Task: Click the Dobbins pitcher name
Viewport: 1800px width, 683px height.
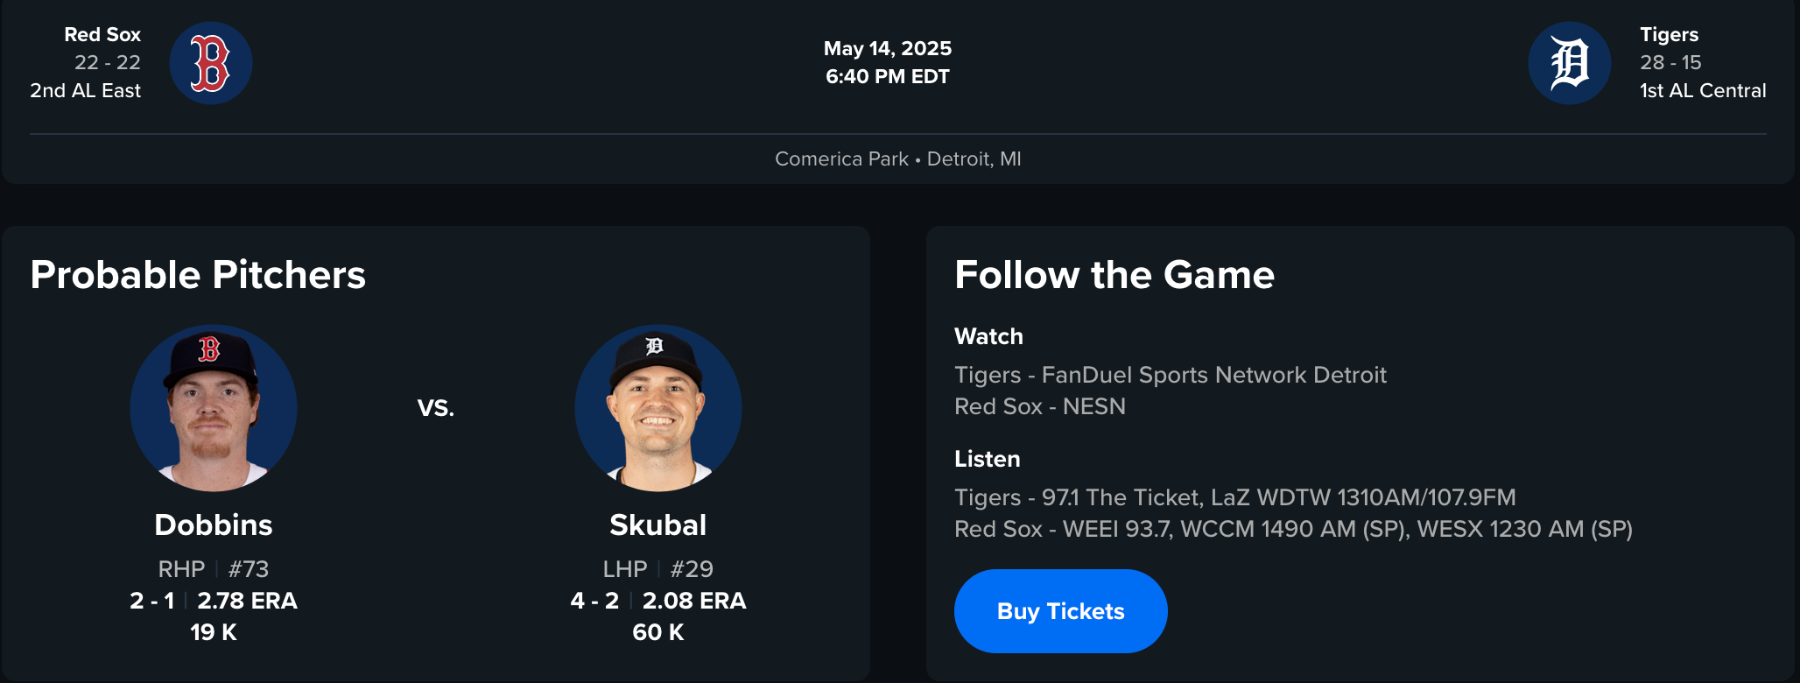Action: [213, 525]
